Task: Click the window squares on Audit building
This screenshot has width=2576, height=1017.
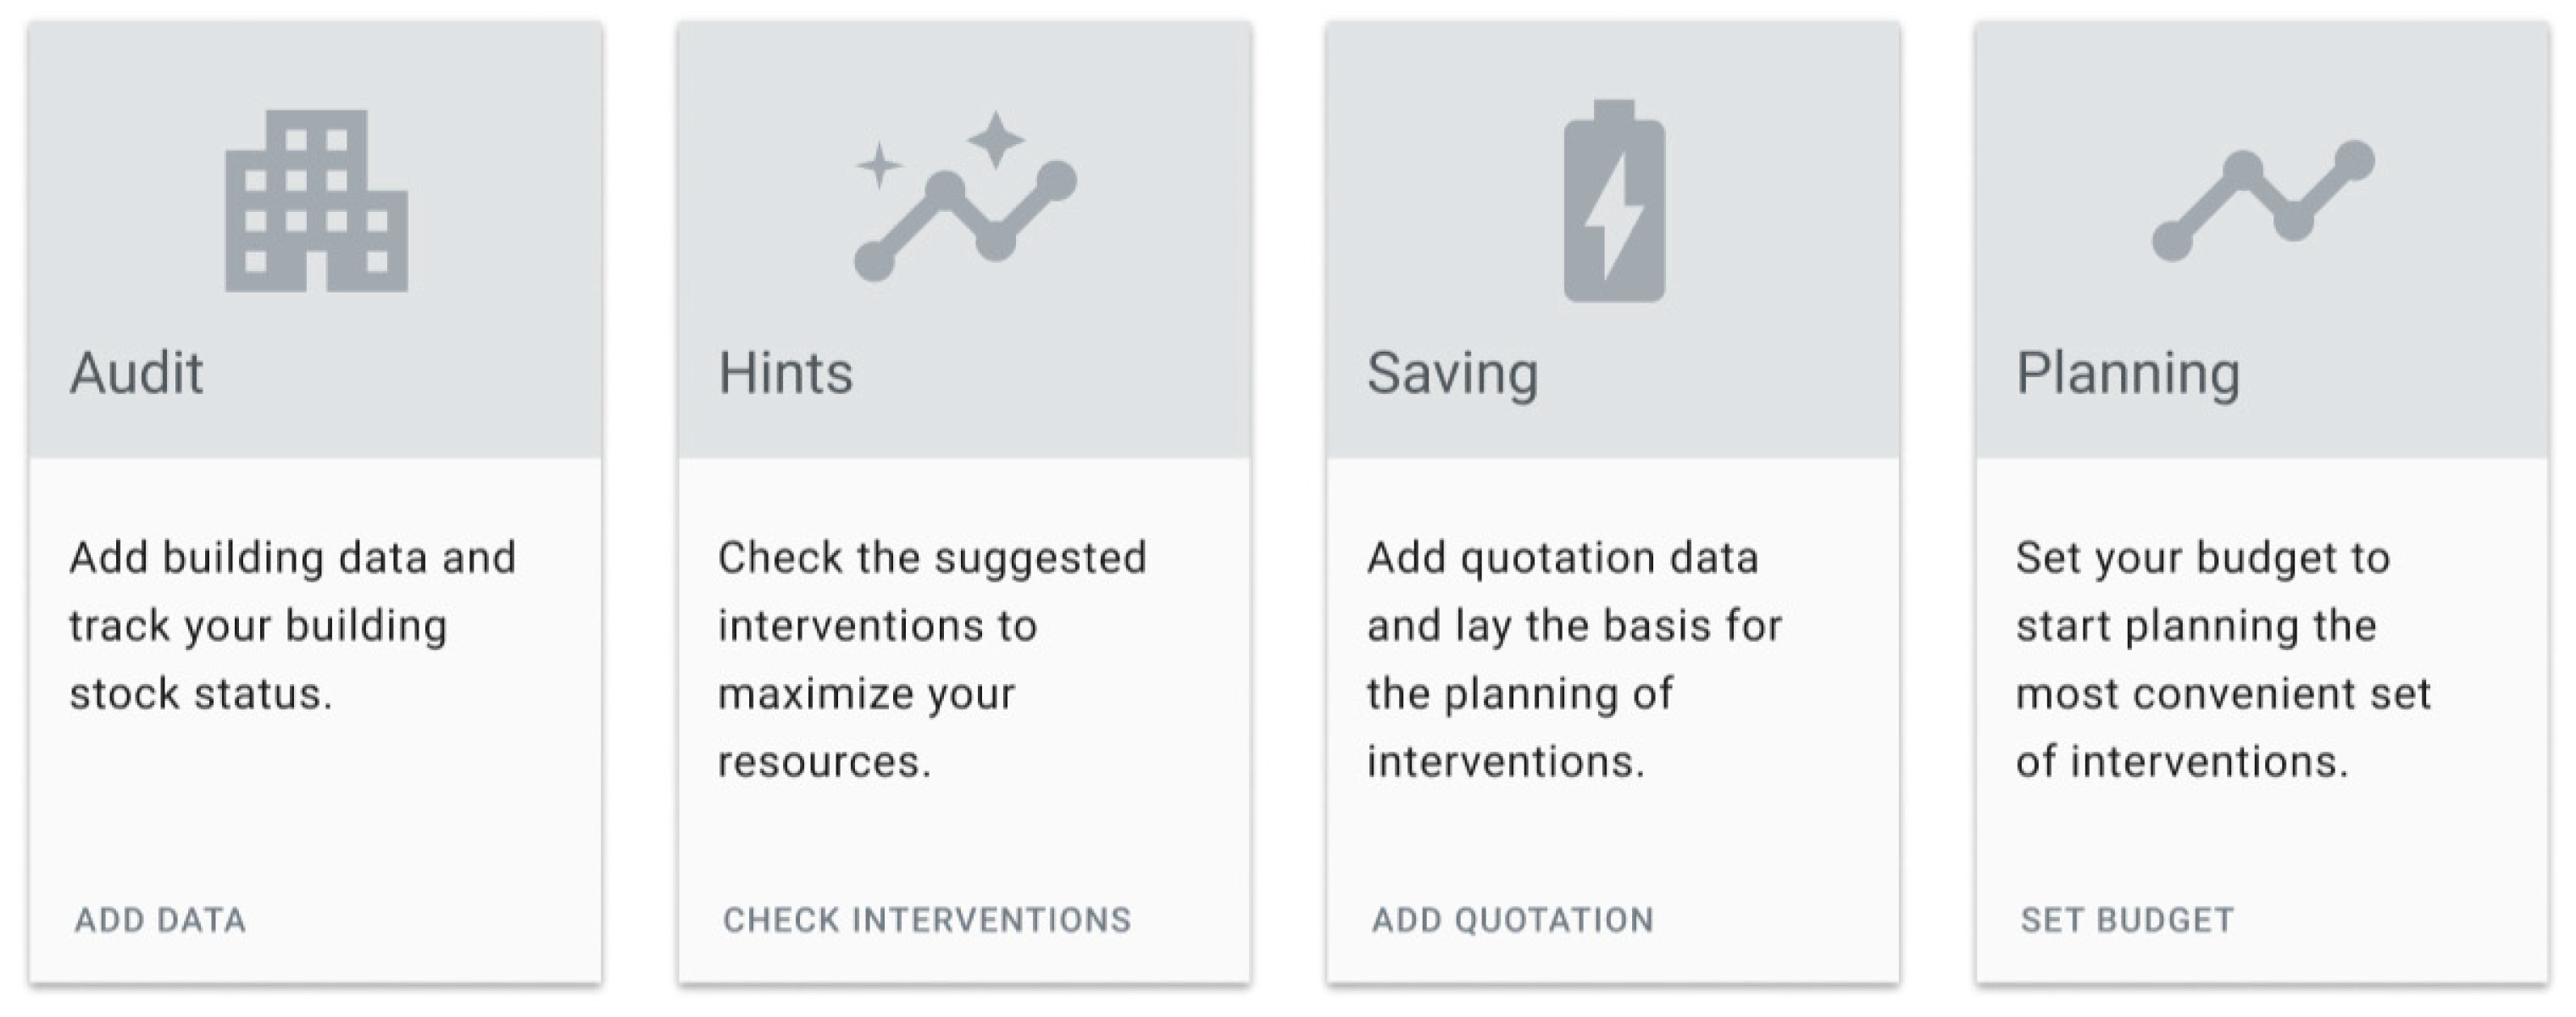Action: [296, 181]
